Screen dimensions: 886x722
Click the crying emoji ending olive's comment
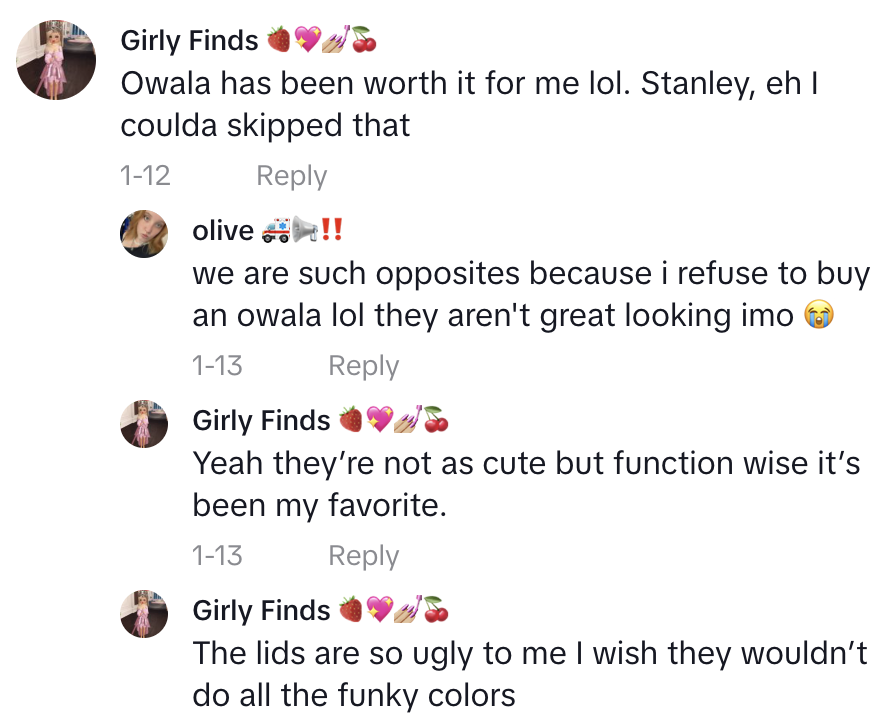819,316
